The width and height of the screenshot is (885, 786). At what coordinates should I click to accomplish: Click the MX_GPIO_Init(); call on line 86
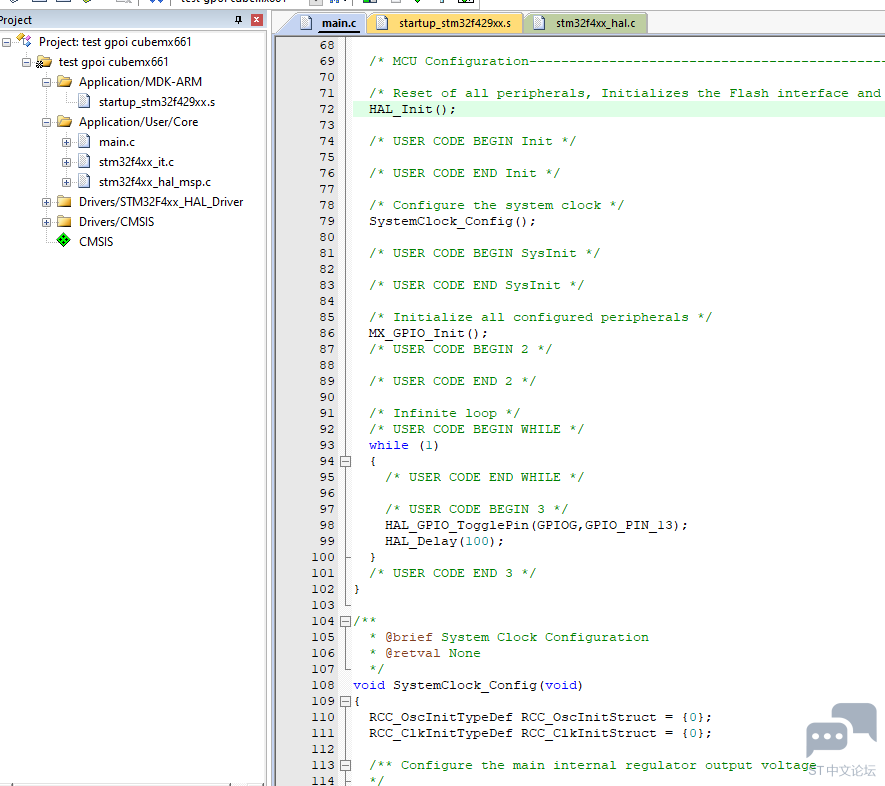[x=428, y=333]
